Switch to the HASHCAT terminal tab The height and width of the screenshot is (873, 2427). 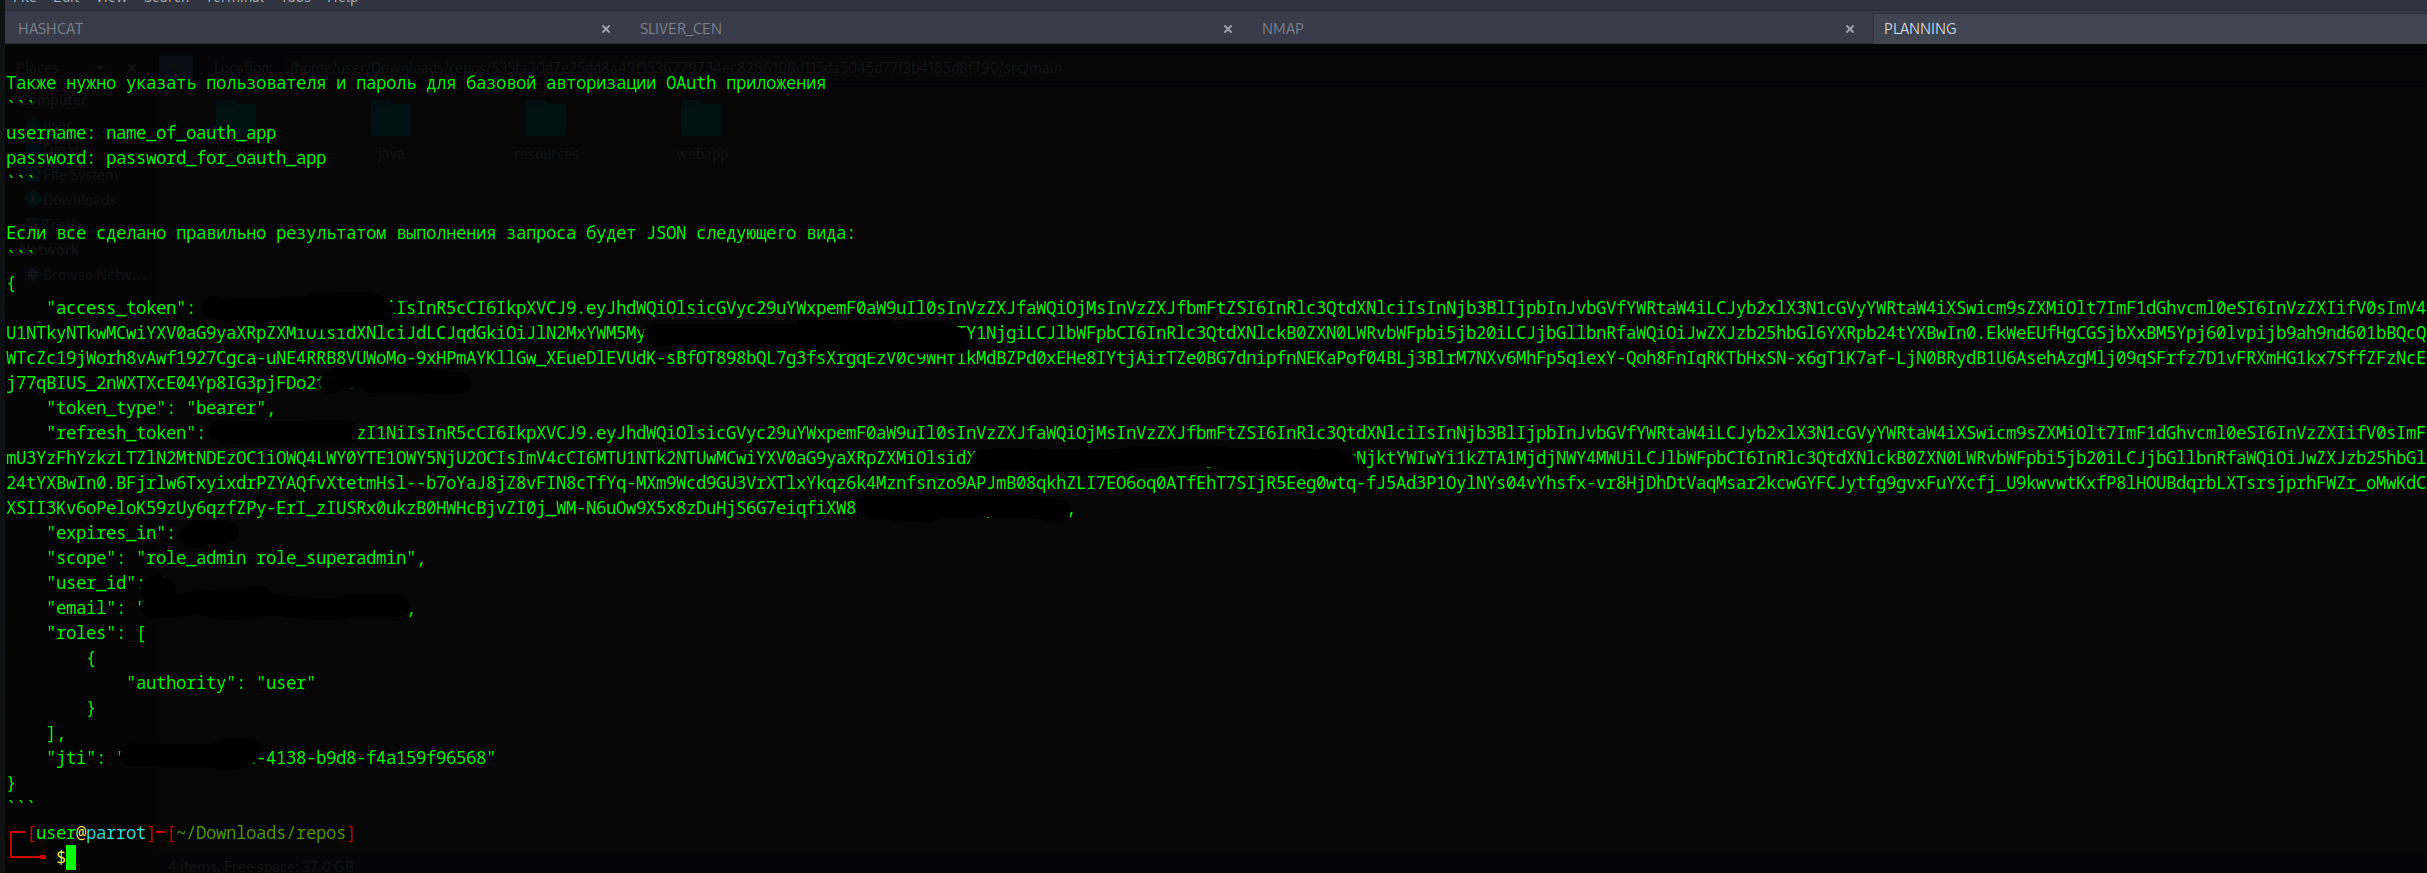pos(50,29)
